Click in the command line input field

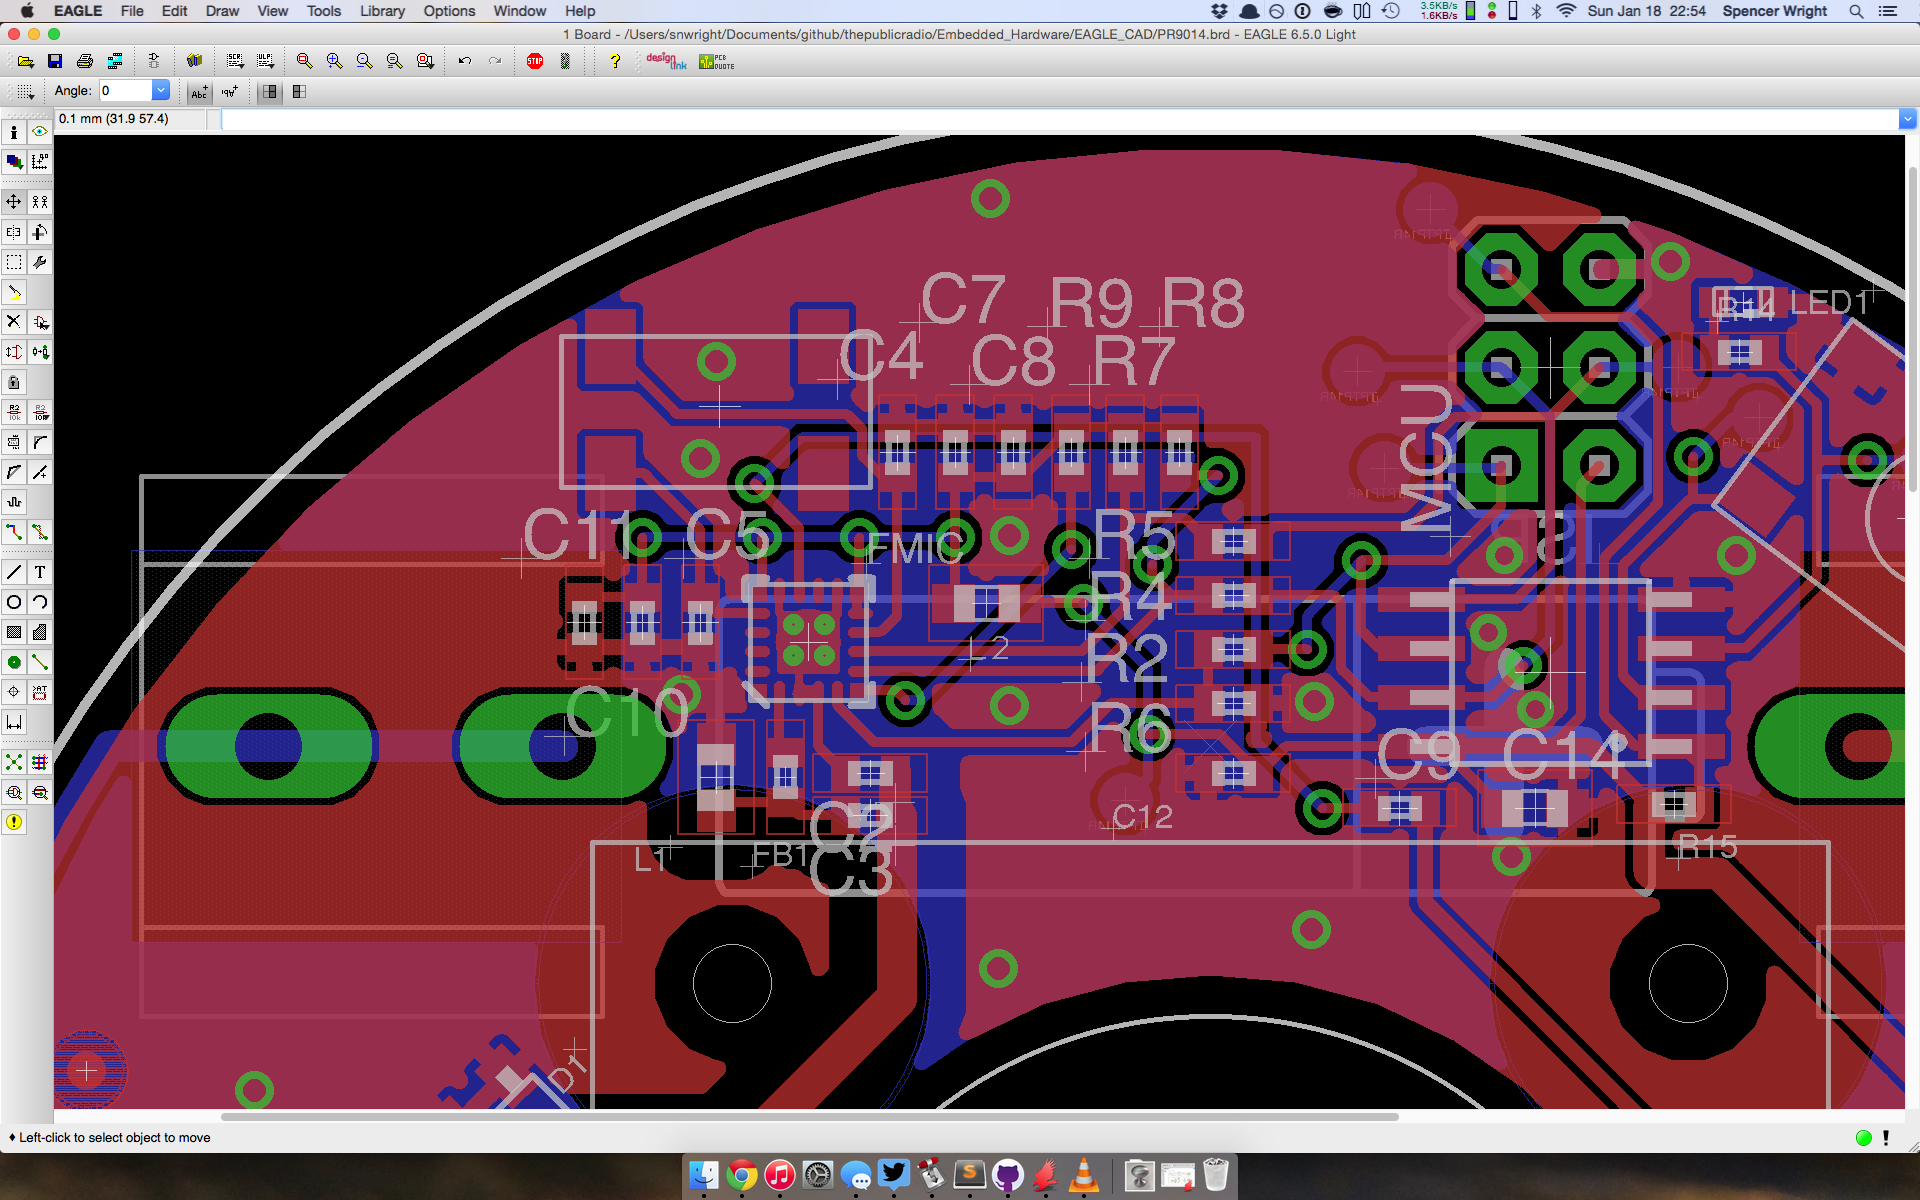point(1059,119)
